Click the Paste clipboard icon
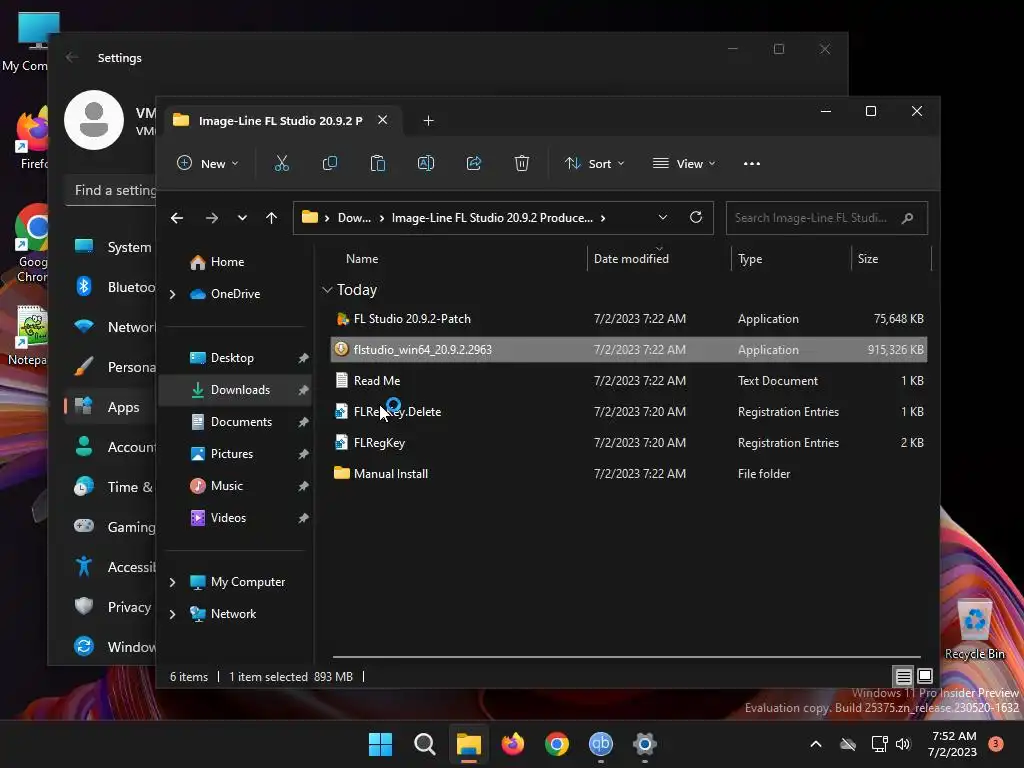 pos(377,163)
